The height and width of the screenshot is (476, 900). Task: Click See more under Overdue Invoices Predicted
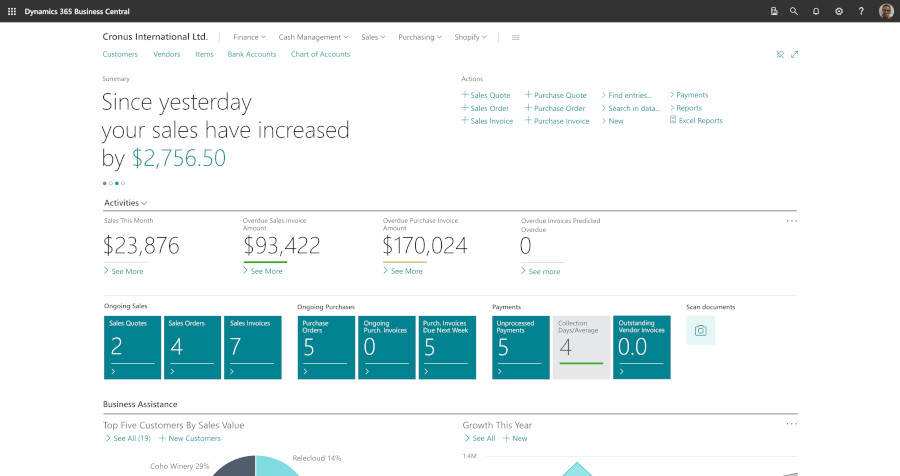click(x=541, y=271)
